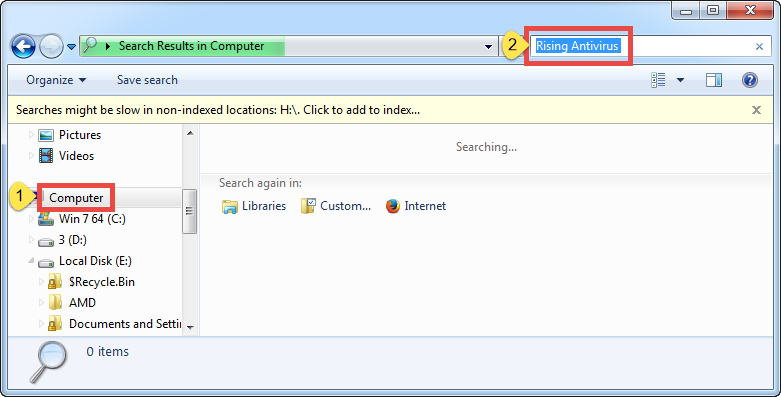Expand the $Recycle.Bin node

[41, 281]
